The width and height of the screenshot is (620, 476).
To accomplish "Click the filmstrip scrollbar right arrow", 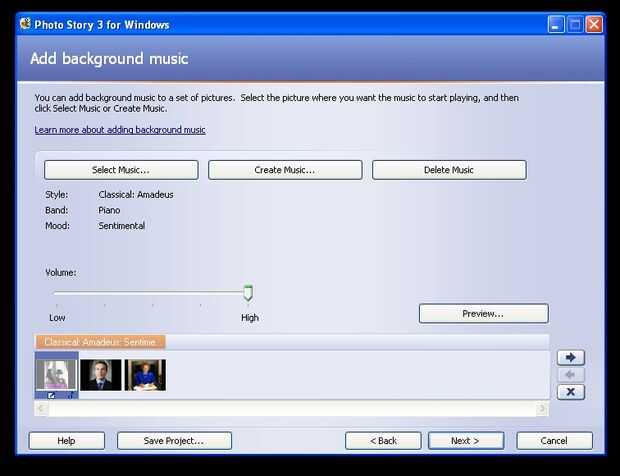I will pyautogui.click(x=542, y=408).
